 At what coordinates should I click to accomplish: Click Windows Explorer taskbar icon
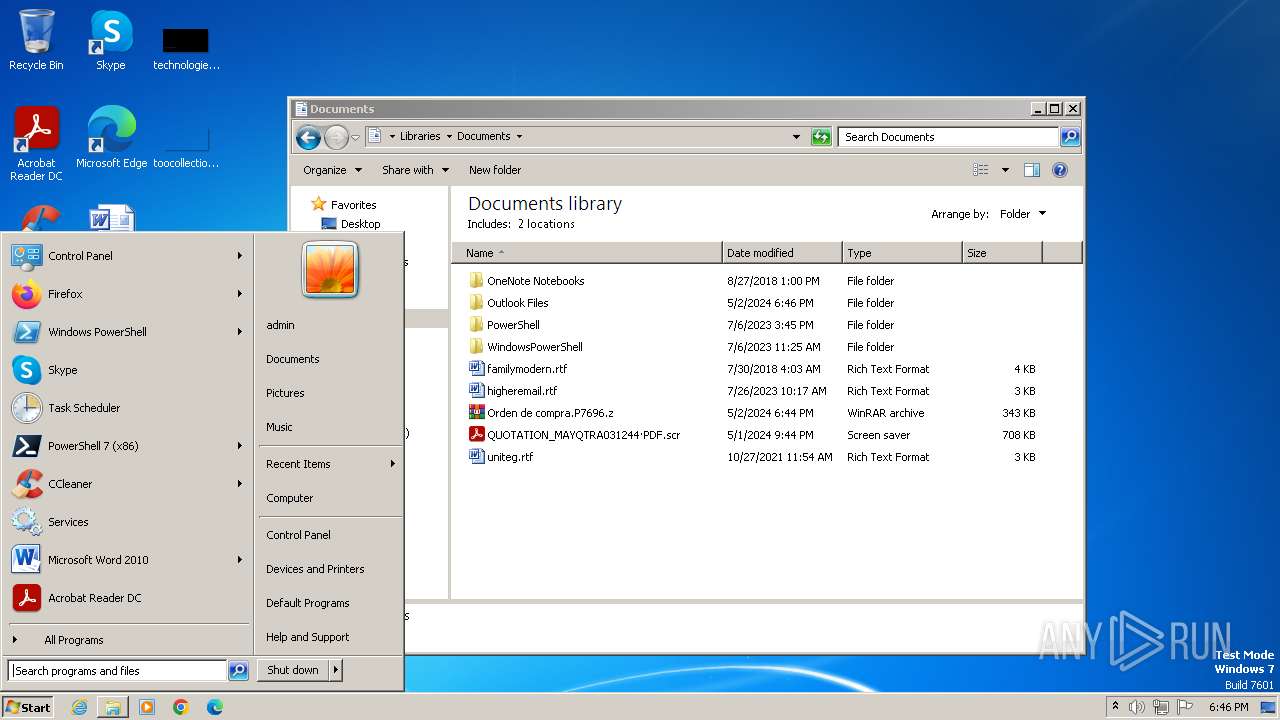point(113,707)
